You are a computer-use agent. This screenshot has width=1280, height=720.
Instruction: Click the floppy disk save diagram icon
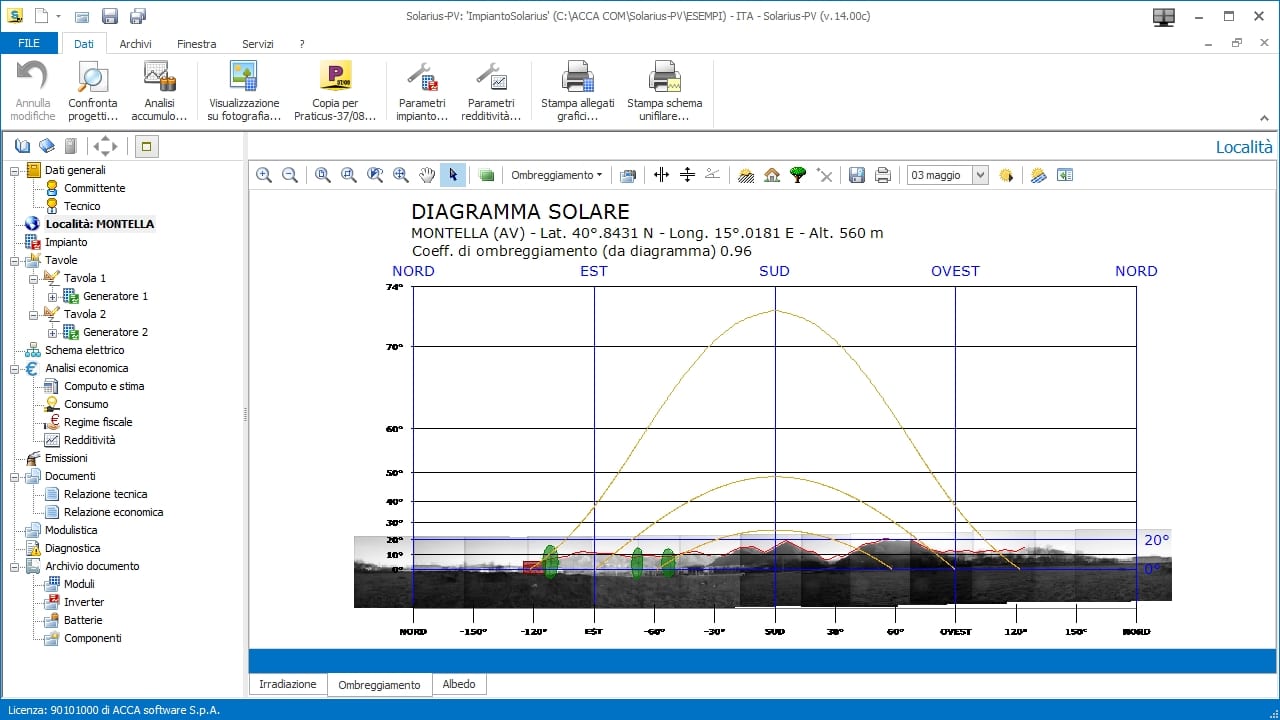pos(857,175)
